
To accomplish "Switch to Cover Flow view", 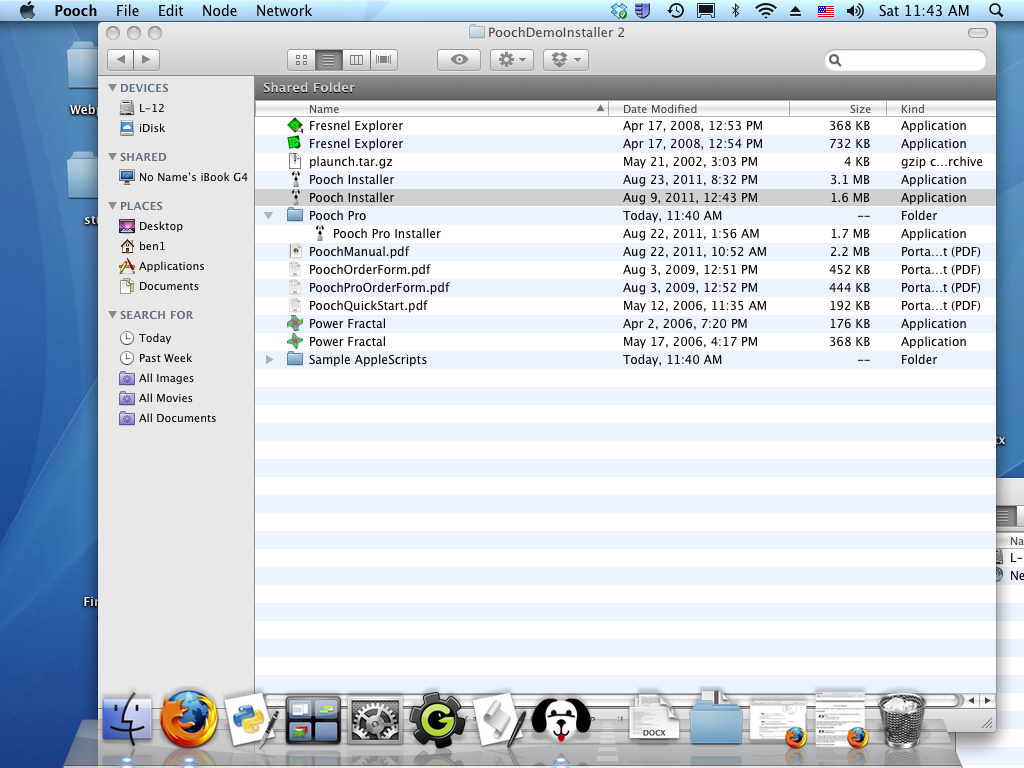I will click(384, 59).
